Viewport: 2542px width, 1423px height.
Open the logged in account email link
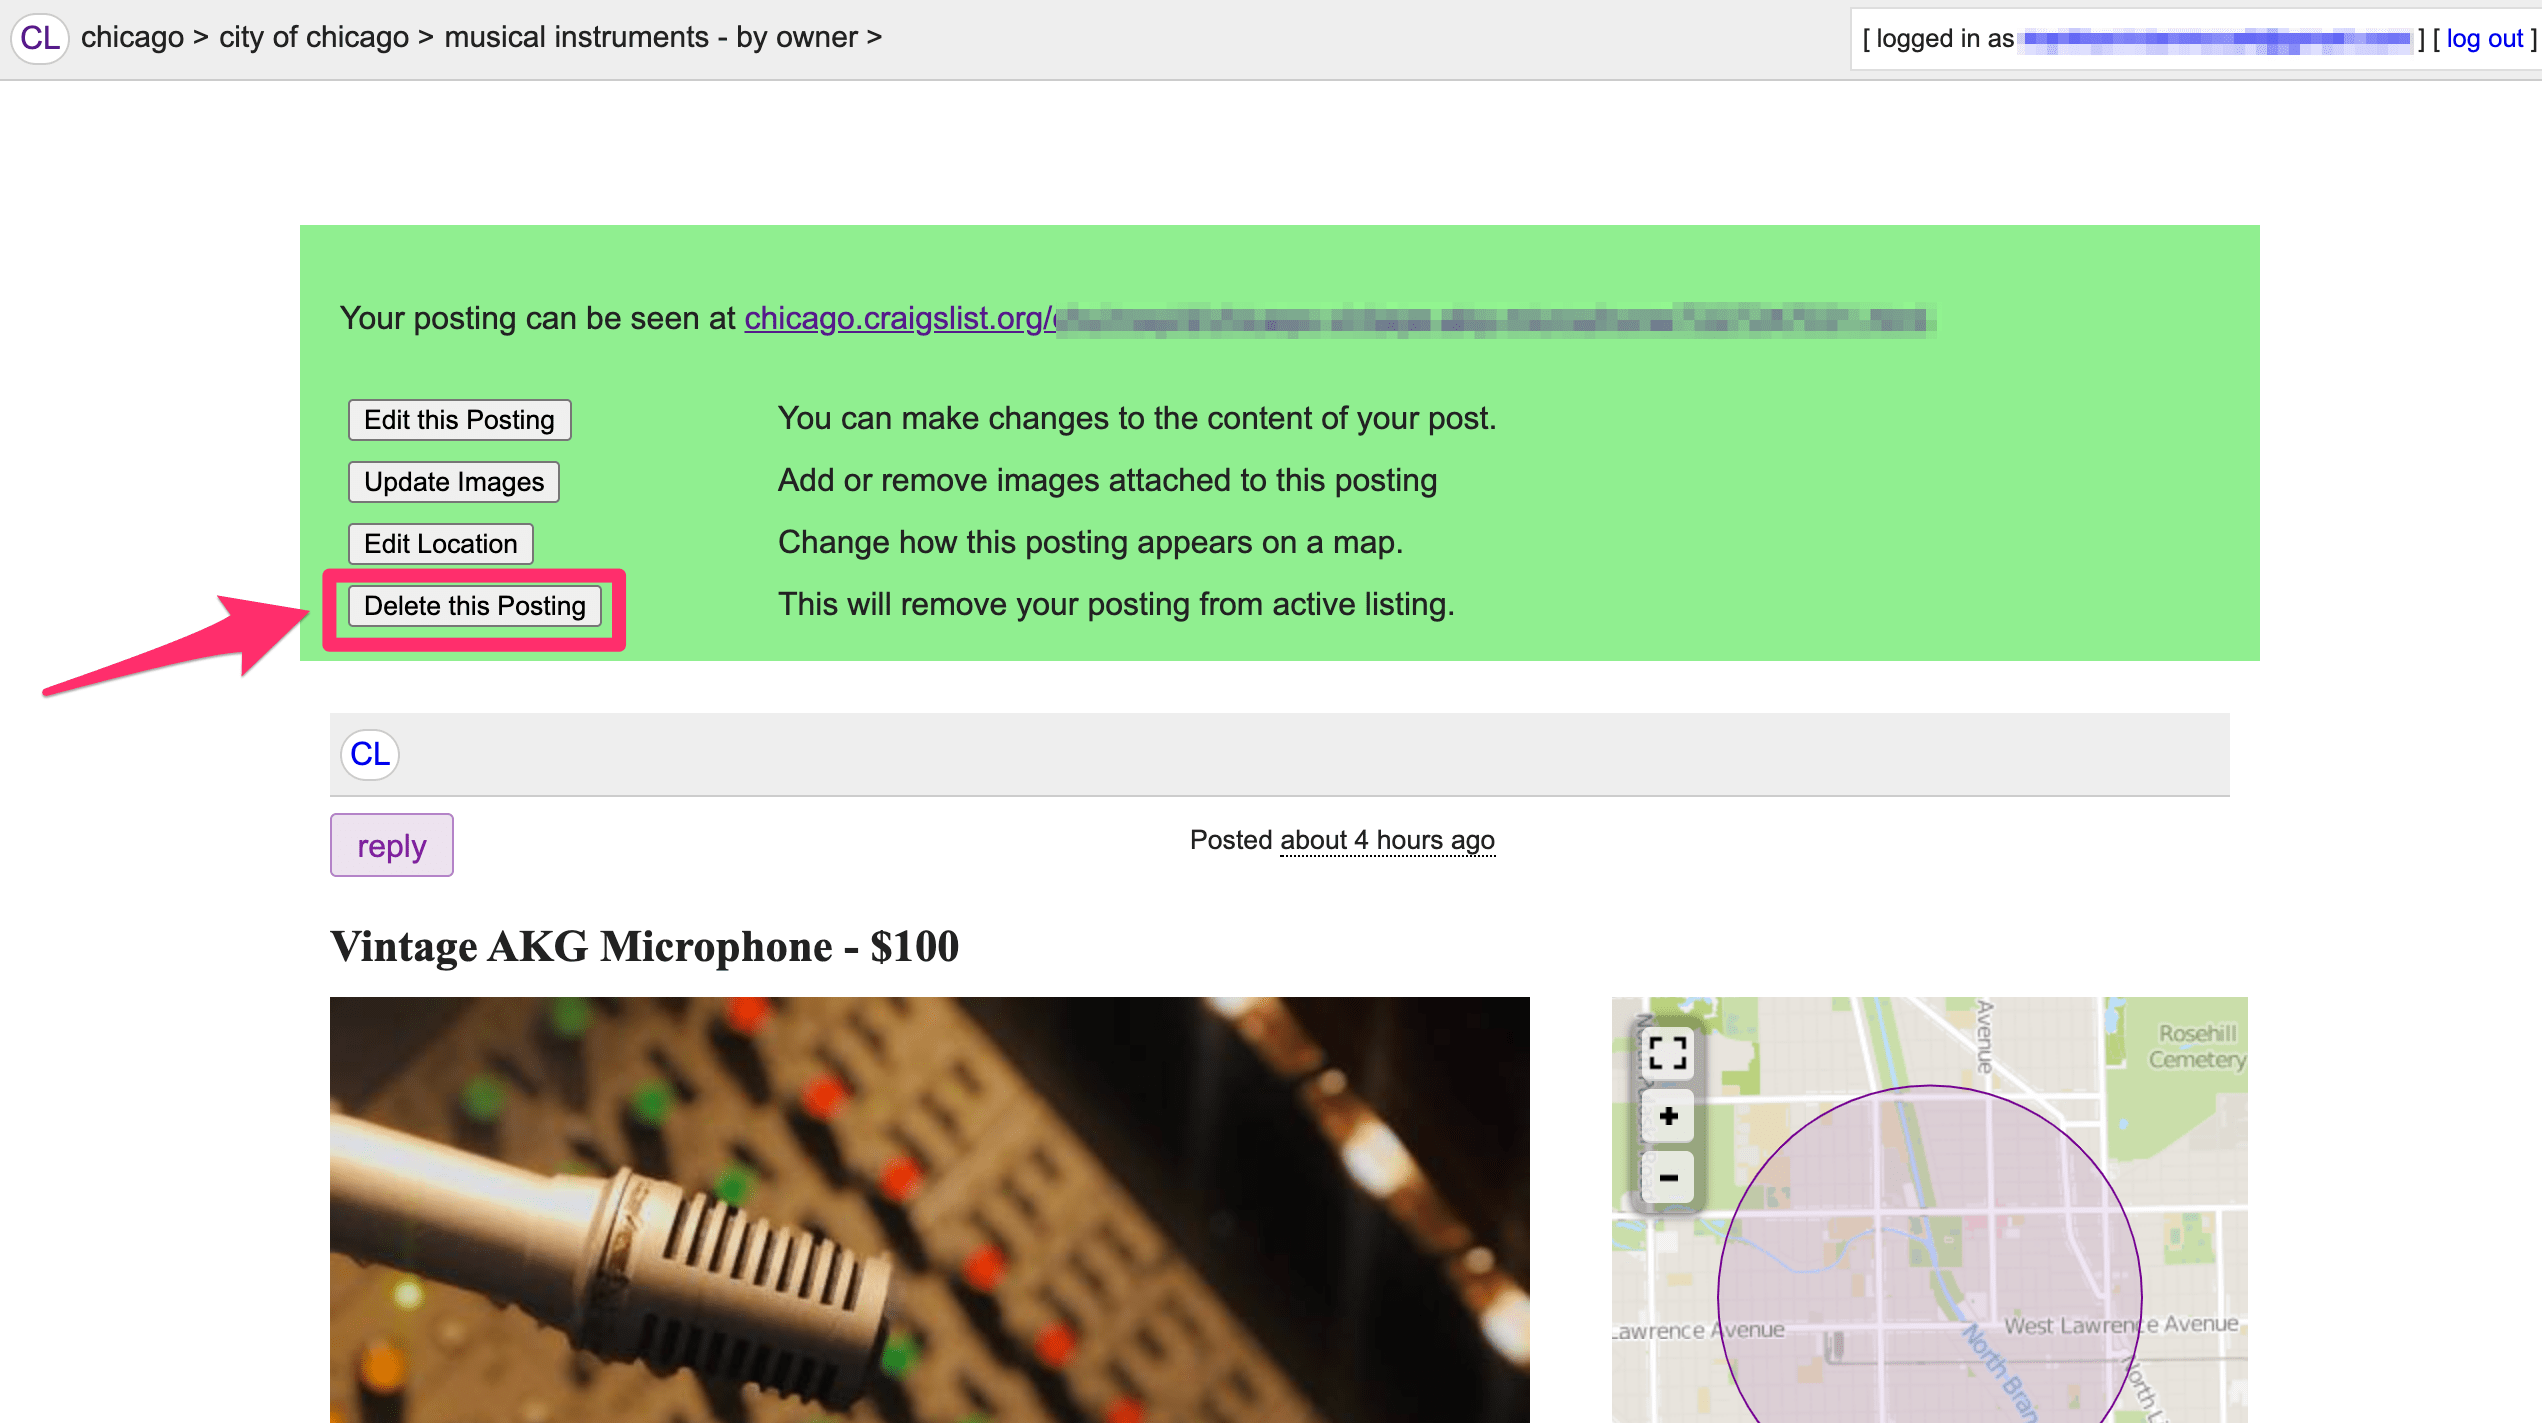(x=2215, y=40)
